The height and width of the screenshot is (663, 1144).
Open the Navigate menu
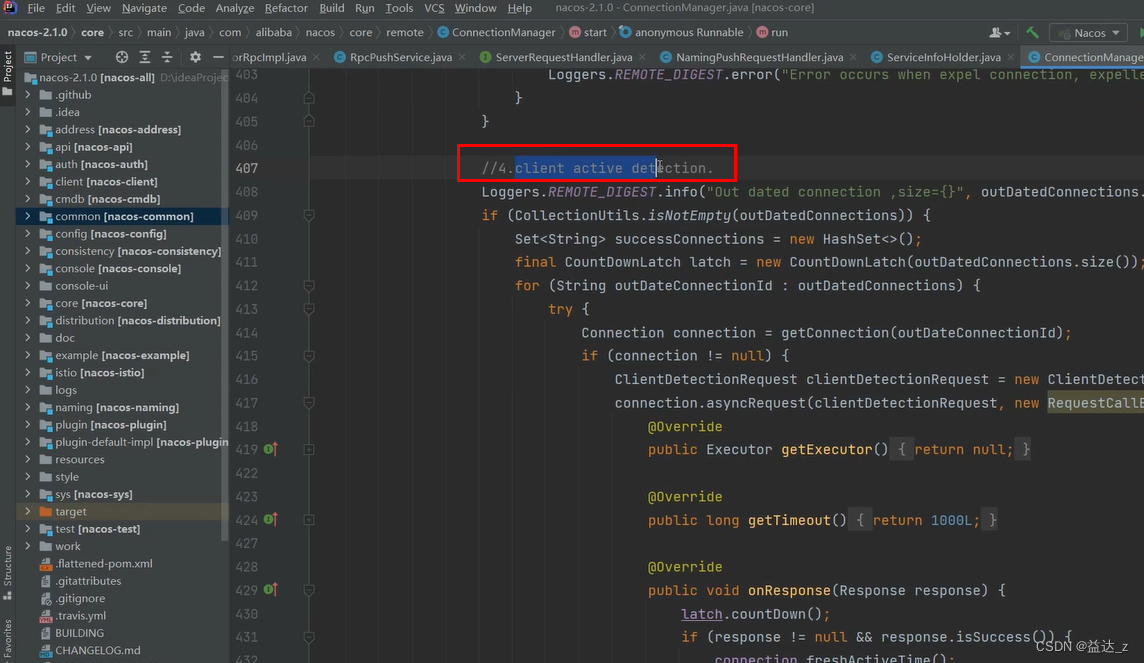click(144, 8)
